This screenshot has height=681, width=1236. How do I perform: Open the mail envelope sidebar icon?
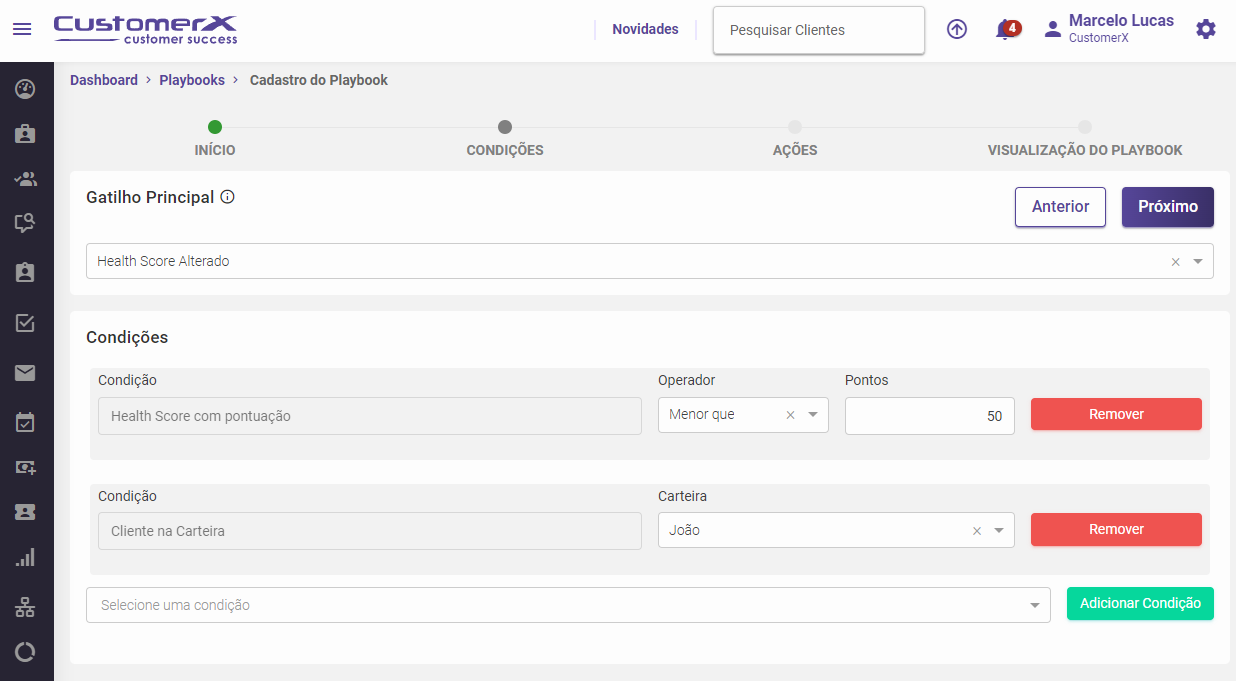click(x=26, y=373)
